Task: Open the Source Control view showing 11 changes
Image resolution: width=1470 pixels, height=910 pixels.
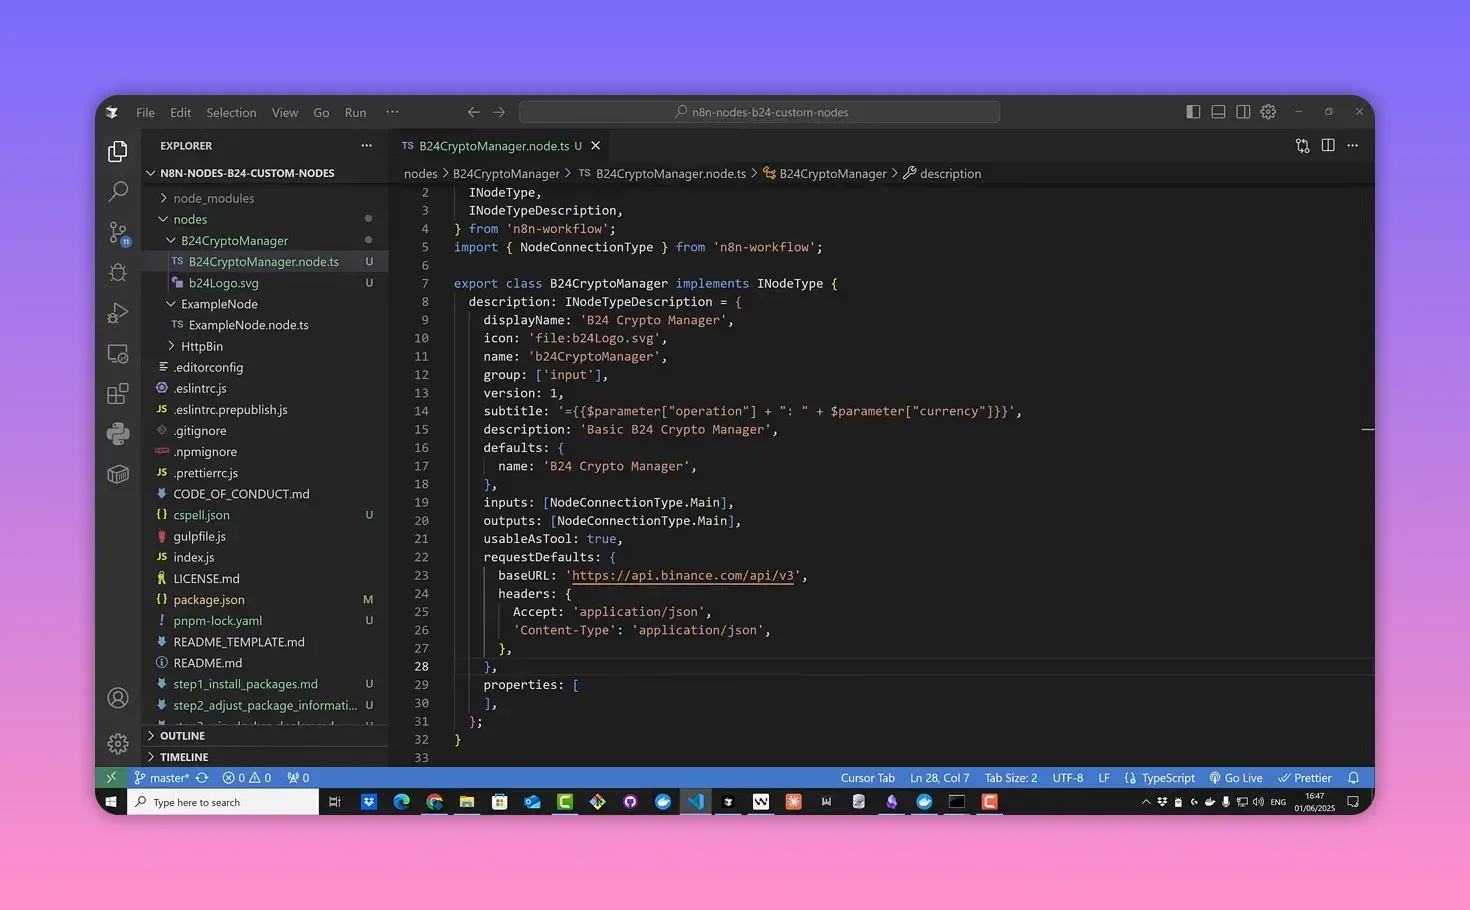Action: (118, 232)
